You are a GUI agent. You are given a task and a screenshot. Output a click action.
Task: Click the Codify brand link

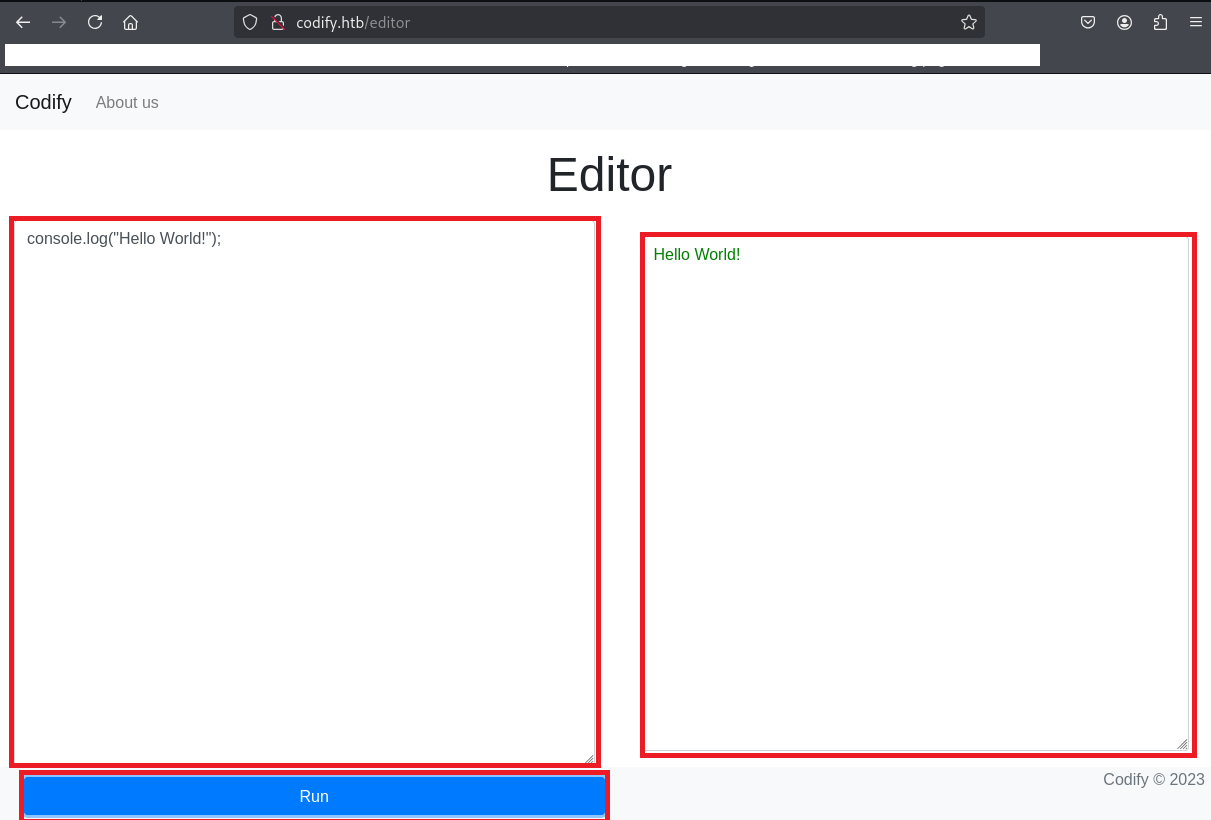point(43,102)
